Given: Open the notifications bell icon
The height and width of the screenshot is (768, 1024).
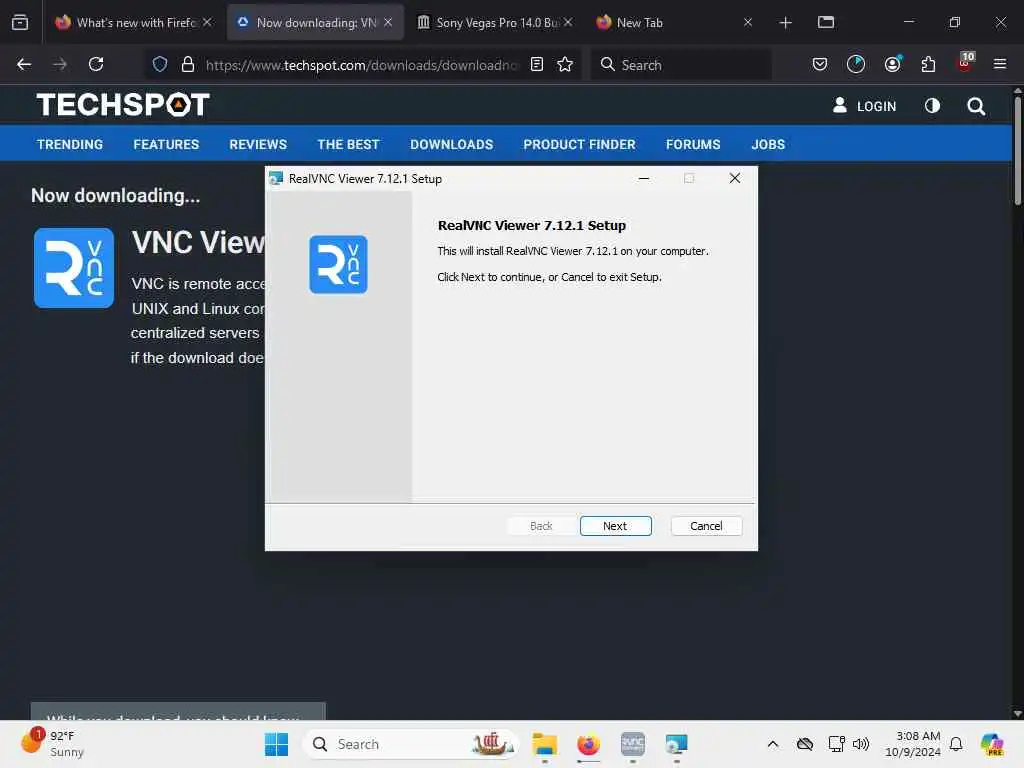Looking at the screenshot, I should (956, 744).
